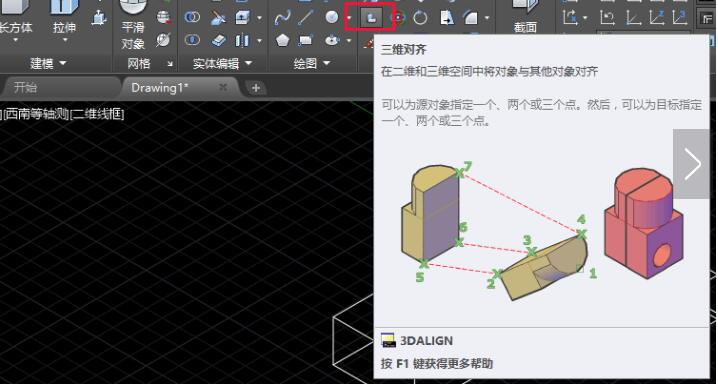Click the 平滑对象 smooth object button
Screen dimensions: 718x384
(x=133, y=25)
